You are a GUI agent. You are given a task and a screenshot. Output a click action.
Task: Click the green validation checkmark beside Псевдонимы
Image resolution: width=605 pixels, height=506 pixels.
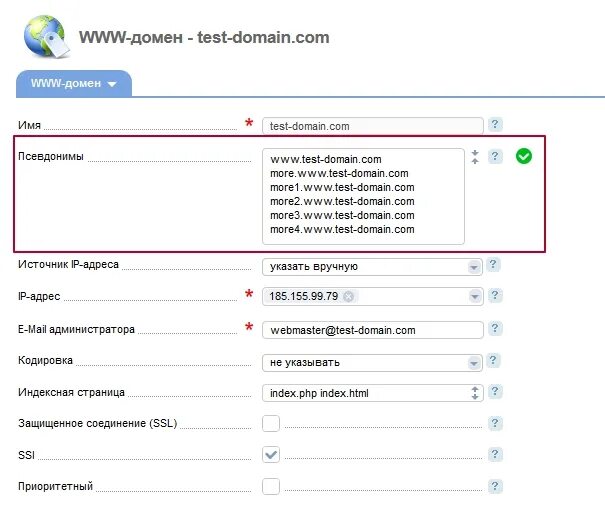[x=524, y=156]
